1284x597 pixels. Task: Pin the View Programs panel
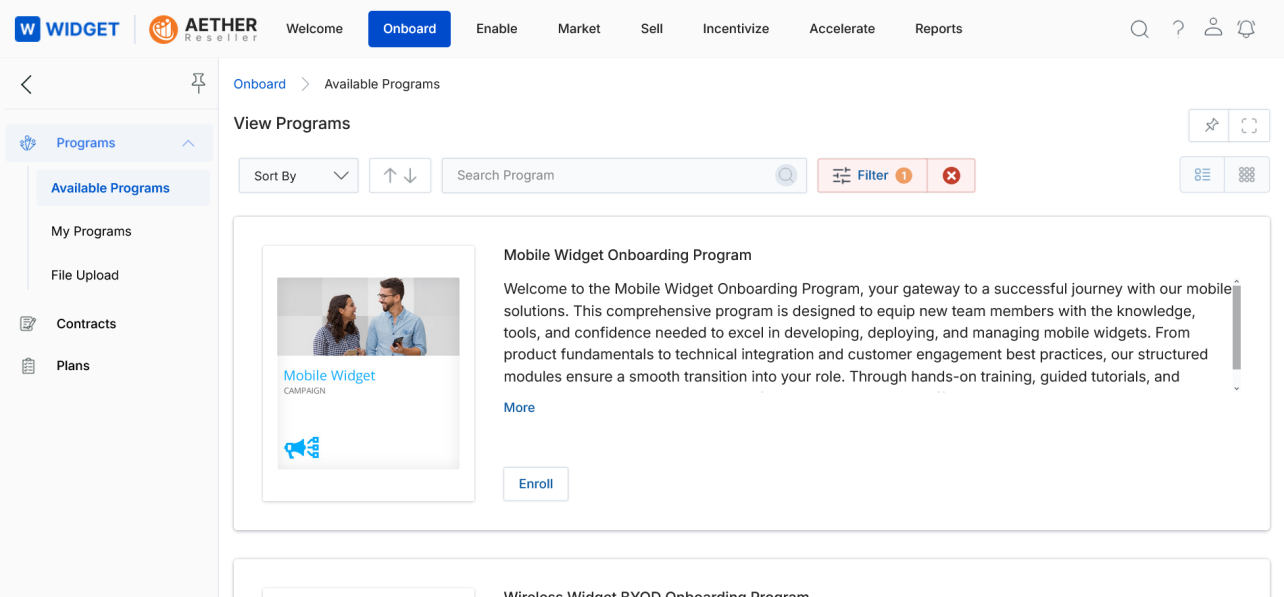[1211, 125]
